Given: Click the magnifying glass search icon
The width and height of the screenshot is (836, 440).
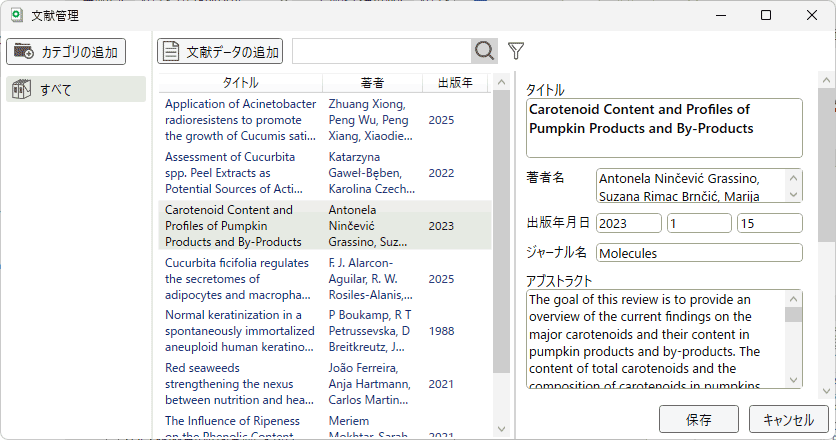Looking at the screenshot, I should (484, 51).
